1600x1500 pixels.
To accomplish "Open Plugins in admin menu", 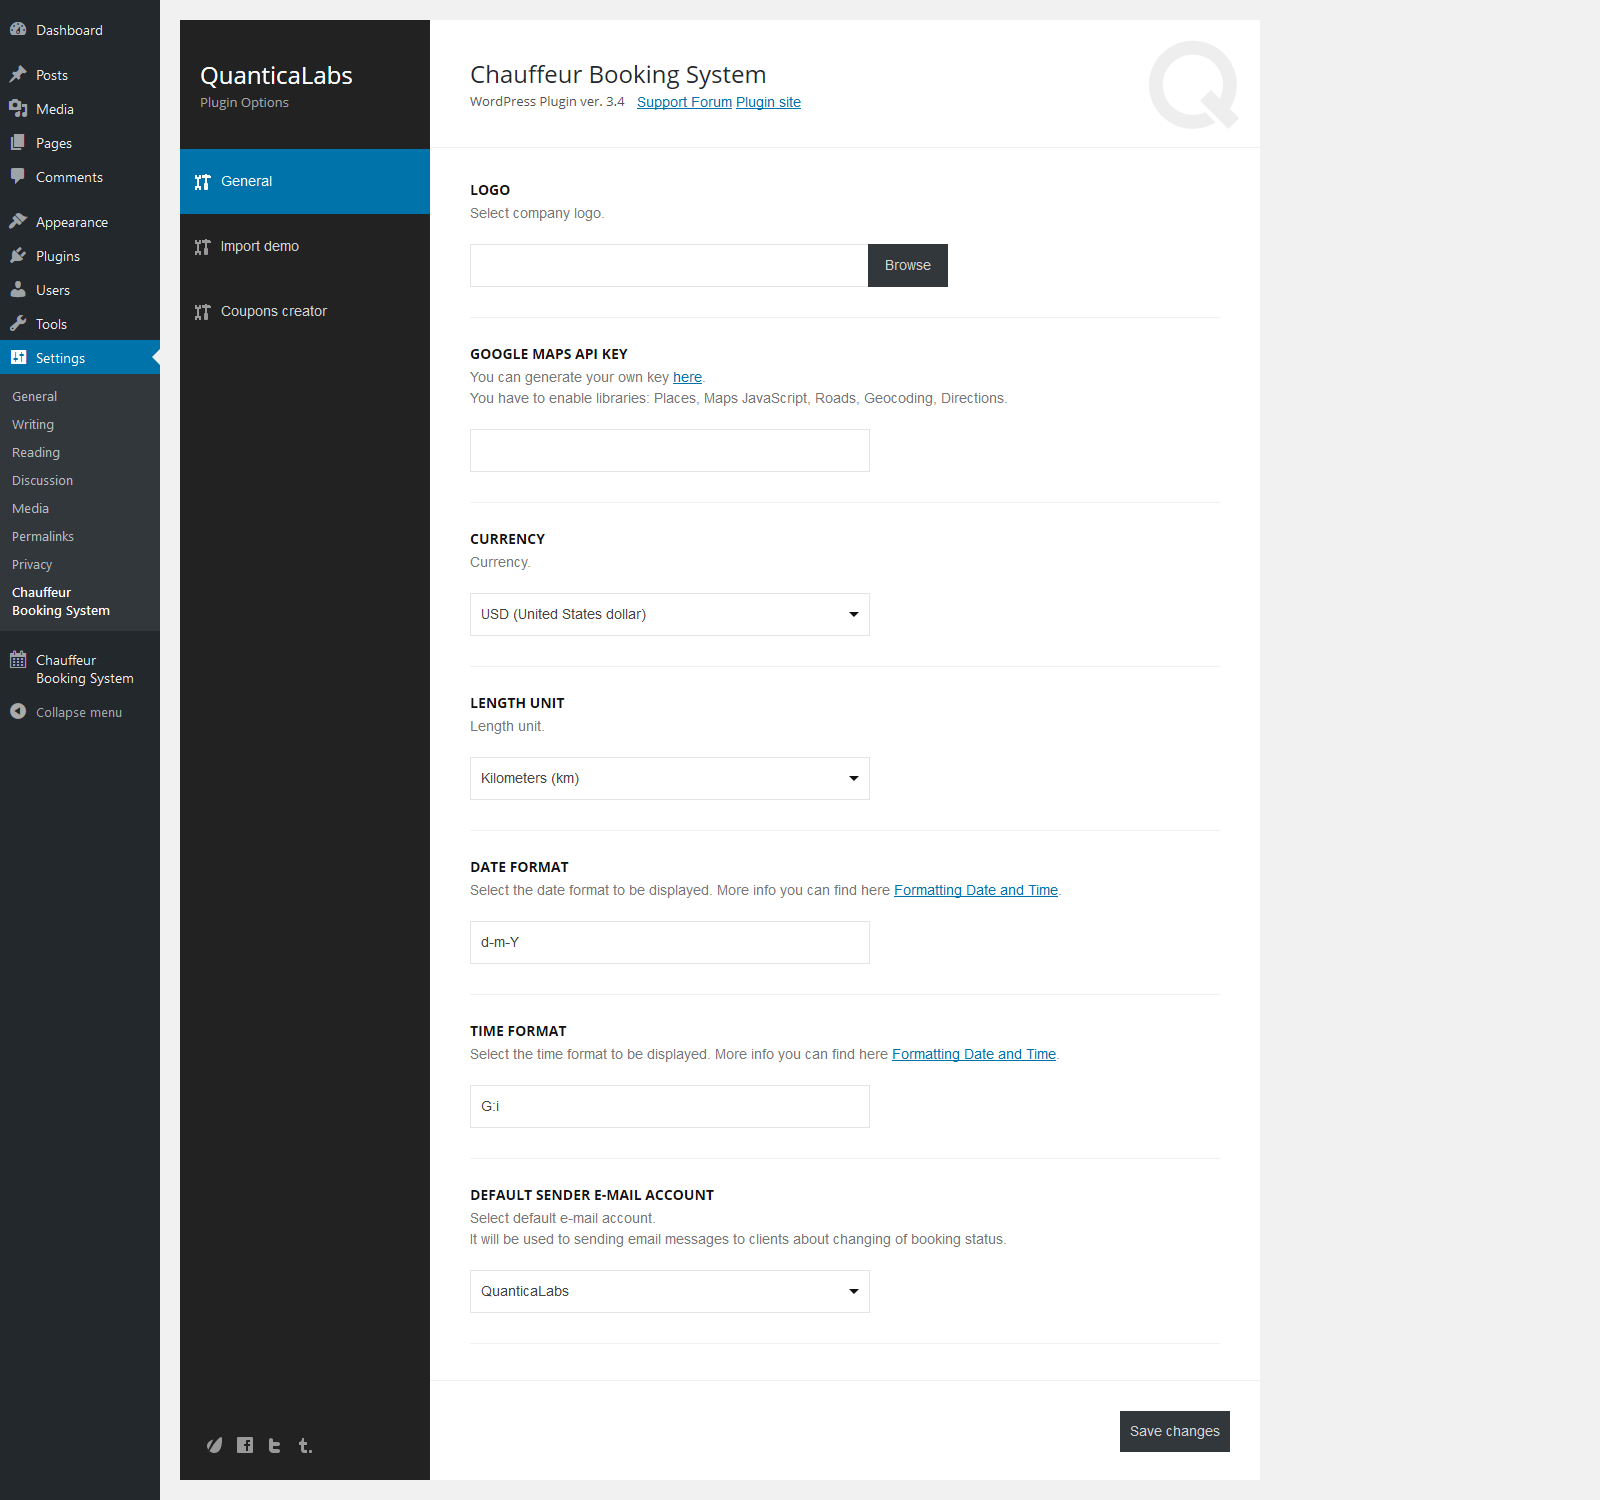I will [x=80, y=256].
